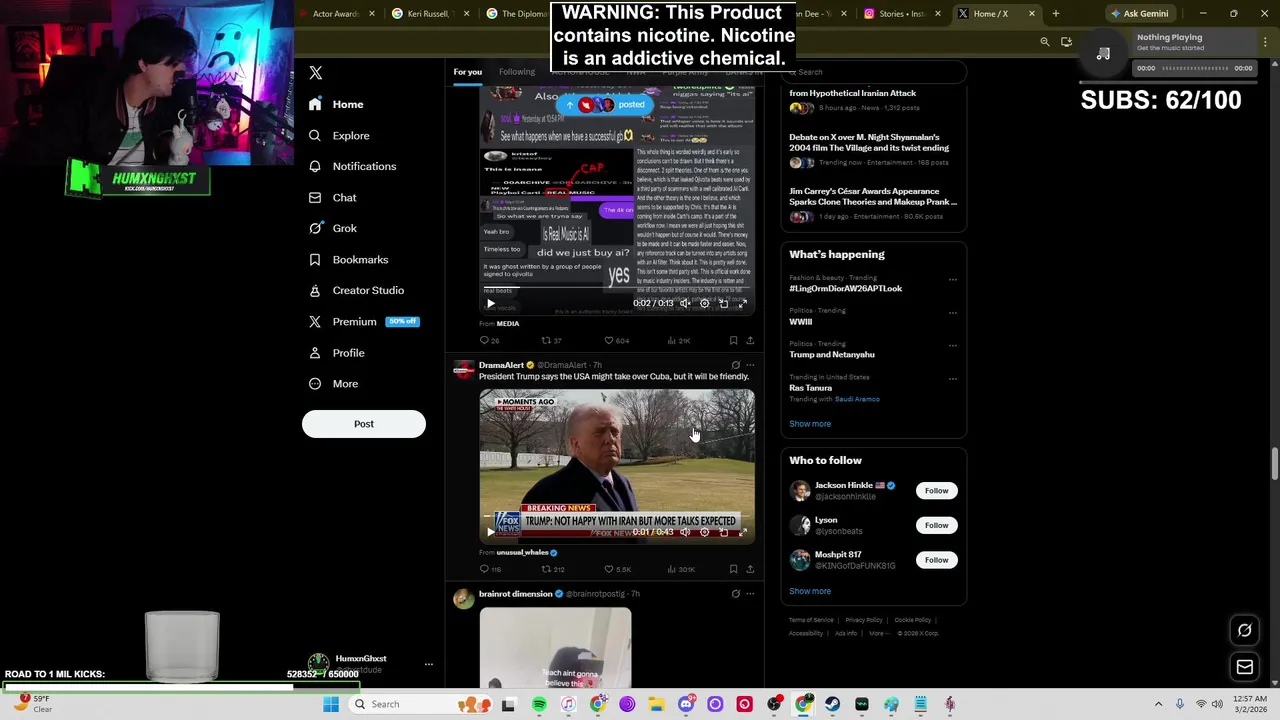Show more under Who to follow
This screenshot has height=720, width=1280.
click(810, 591)
